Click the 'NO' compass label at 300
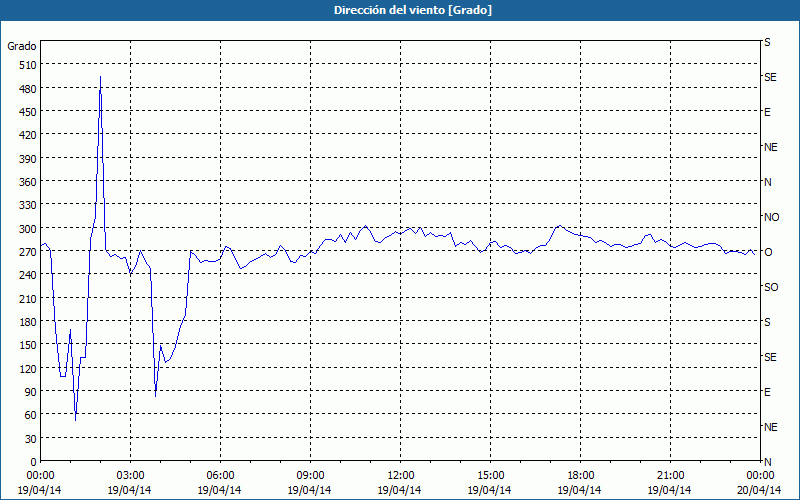The width and height of the screenshot is (800, 500). (771, 217)
